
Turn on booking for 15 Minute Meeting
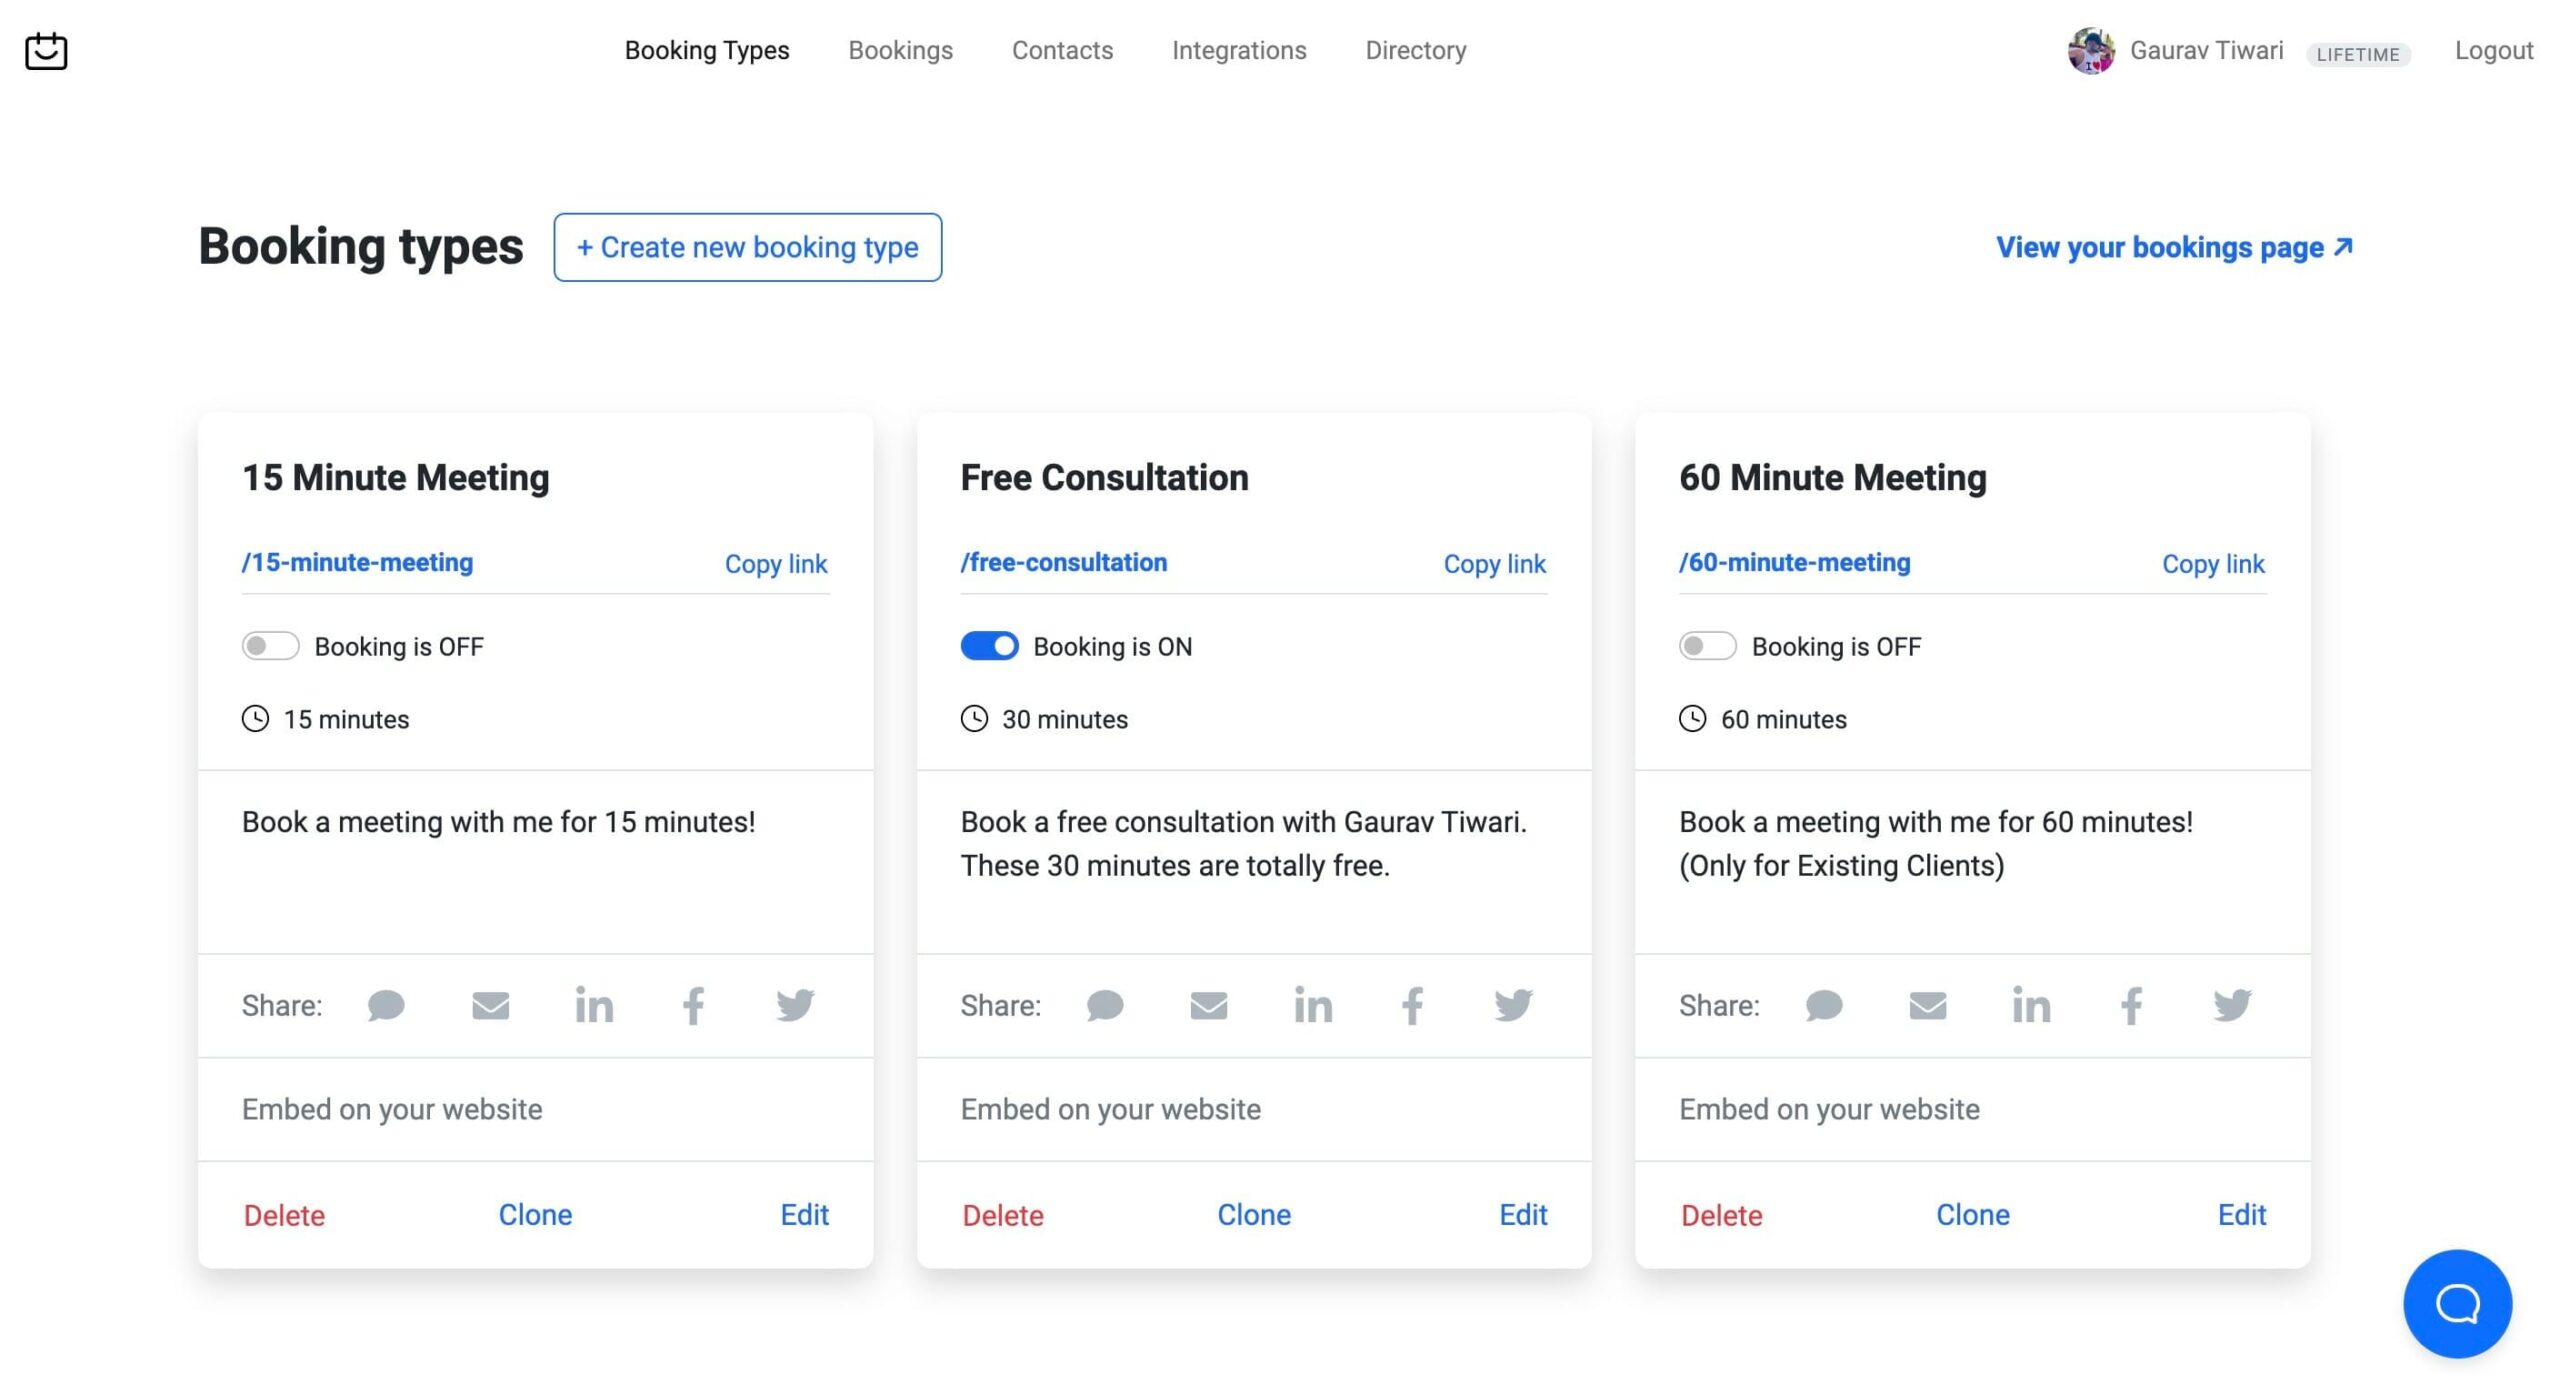pyautogui.click(x=270, y=646)
